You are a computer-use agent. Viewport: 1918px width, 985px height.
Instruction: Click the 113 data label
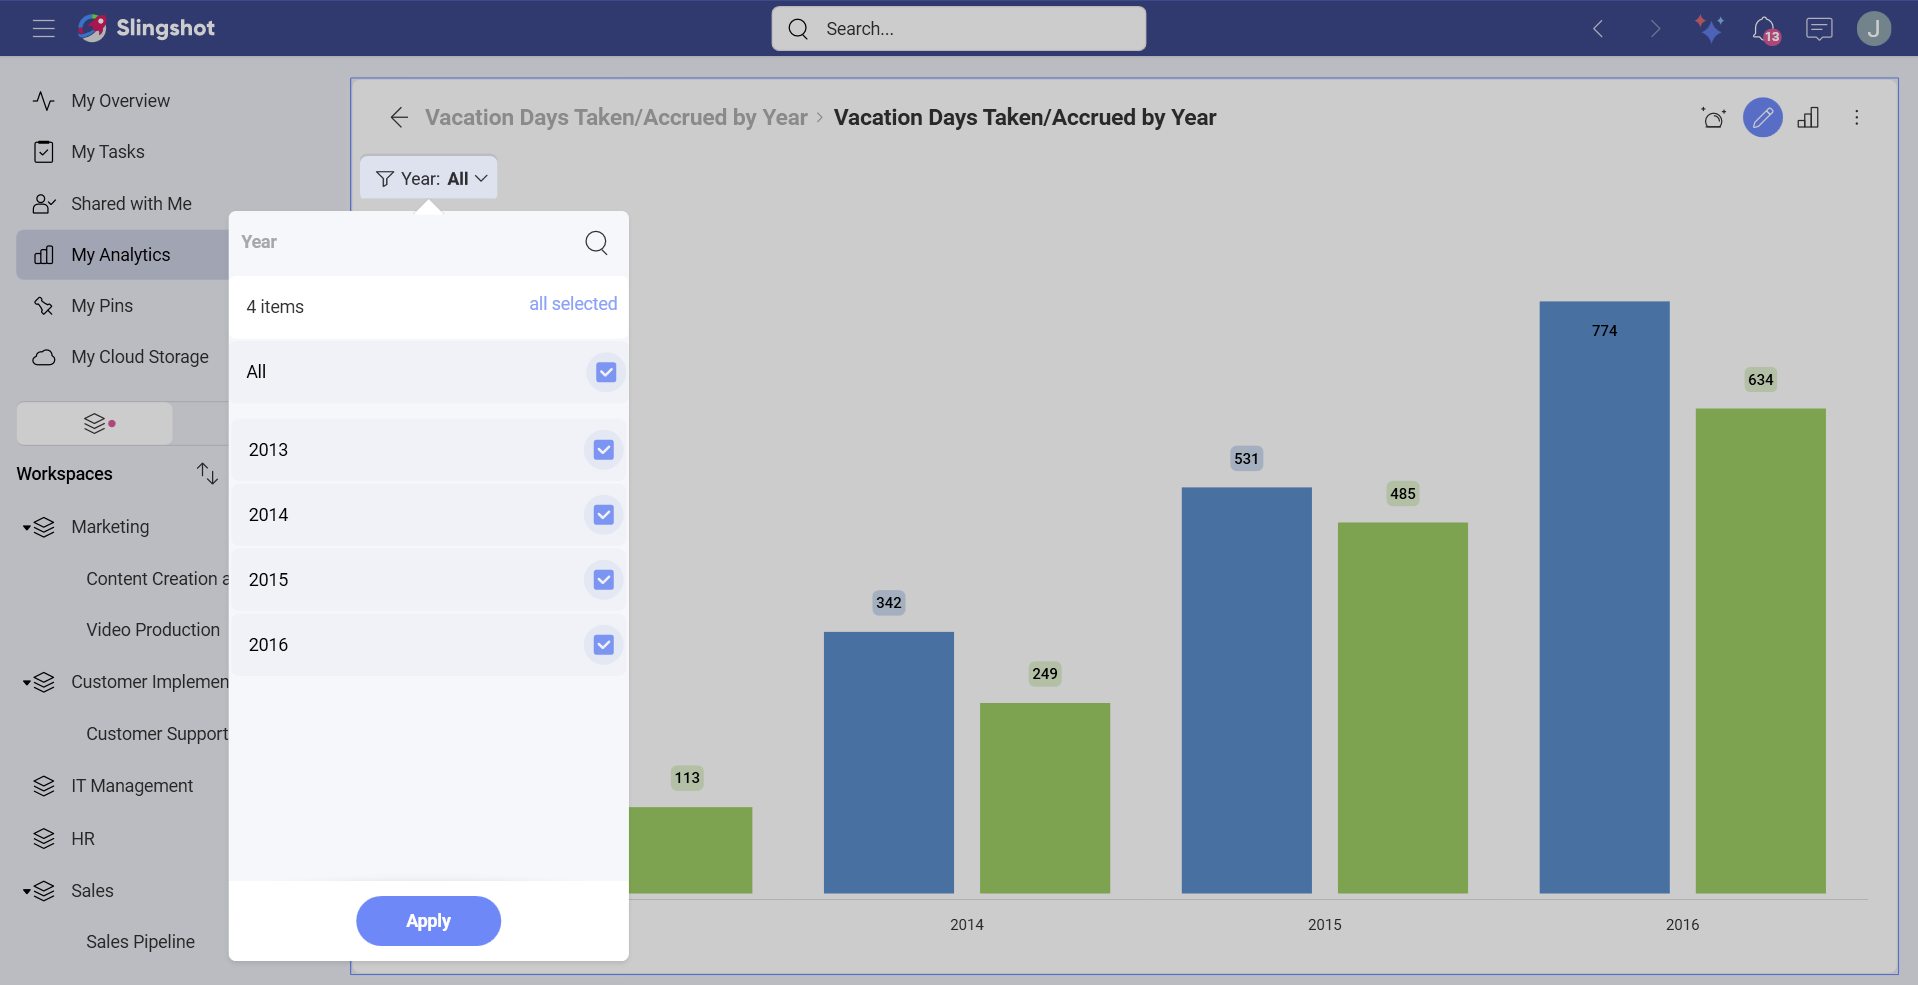[687, 778]
